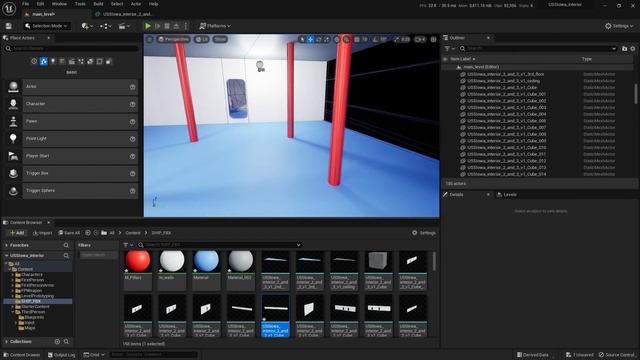Open the viewport options hamburger menu
Screen dimensions: 640x360
[150, 40]
